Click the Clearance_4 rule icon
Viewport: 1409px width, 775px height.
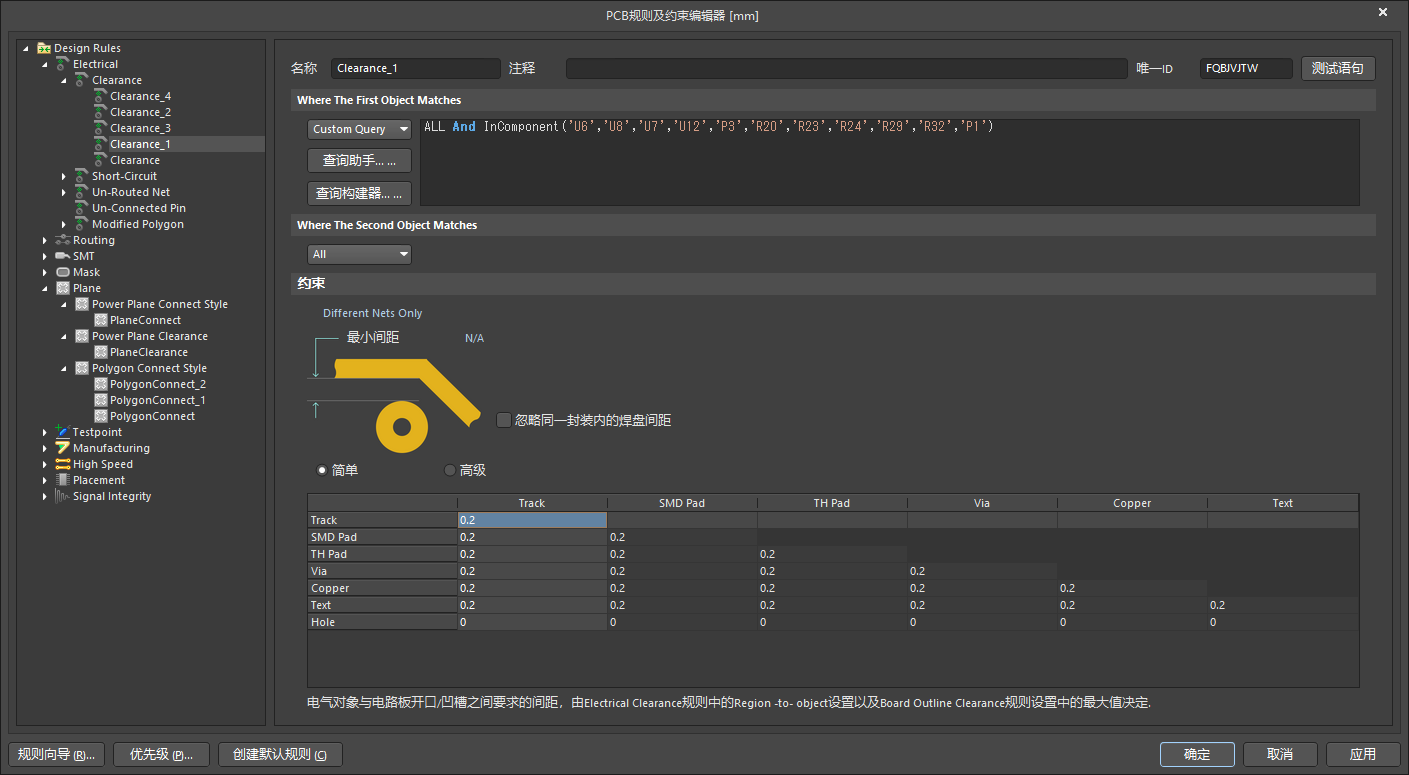click(x=100, y=96)
